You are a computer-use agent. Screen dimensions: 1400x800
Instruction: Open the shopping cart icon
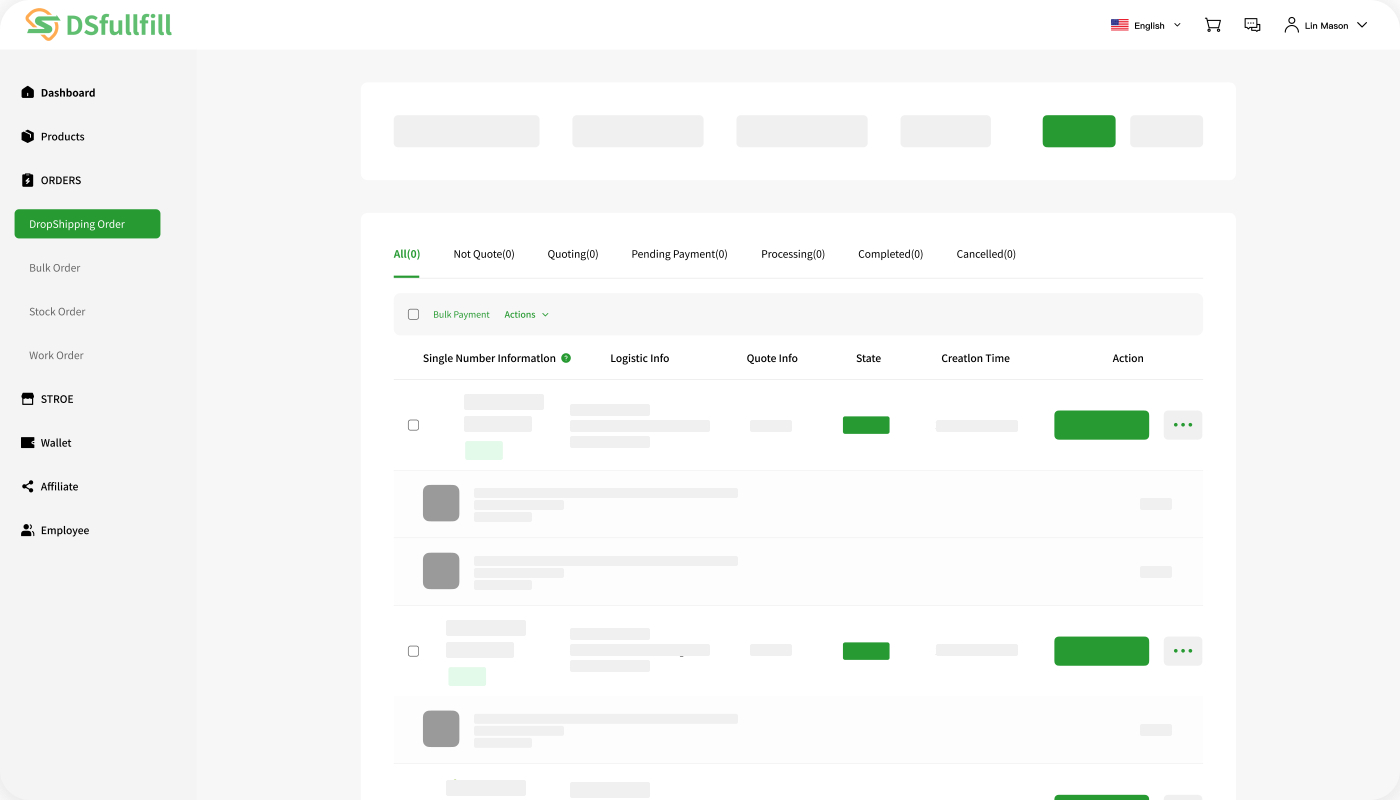click(x=1212, y=24)
